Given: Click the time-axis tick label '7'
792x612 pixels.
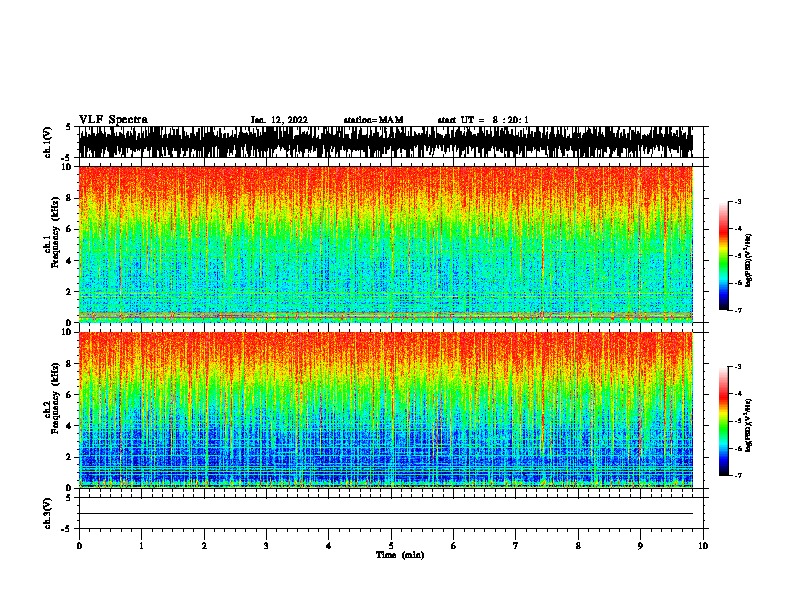Looking at the screenshot, I should (x=516, y=546).
